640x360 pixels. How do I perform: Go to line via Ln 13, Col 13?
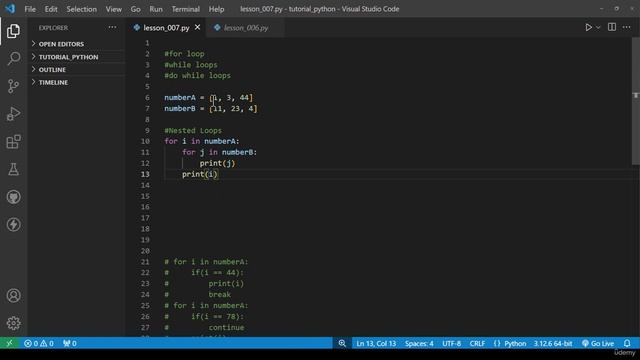point(376,343)
